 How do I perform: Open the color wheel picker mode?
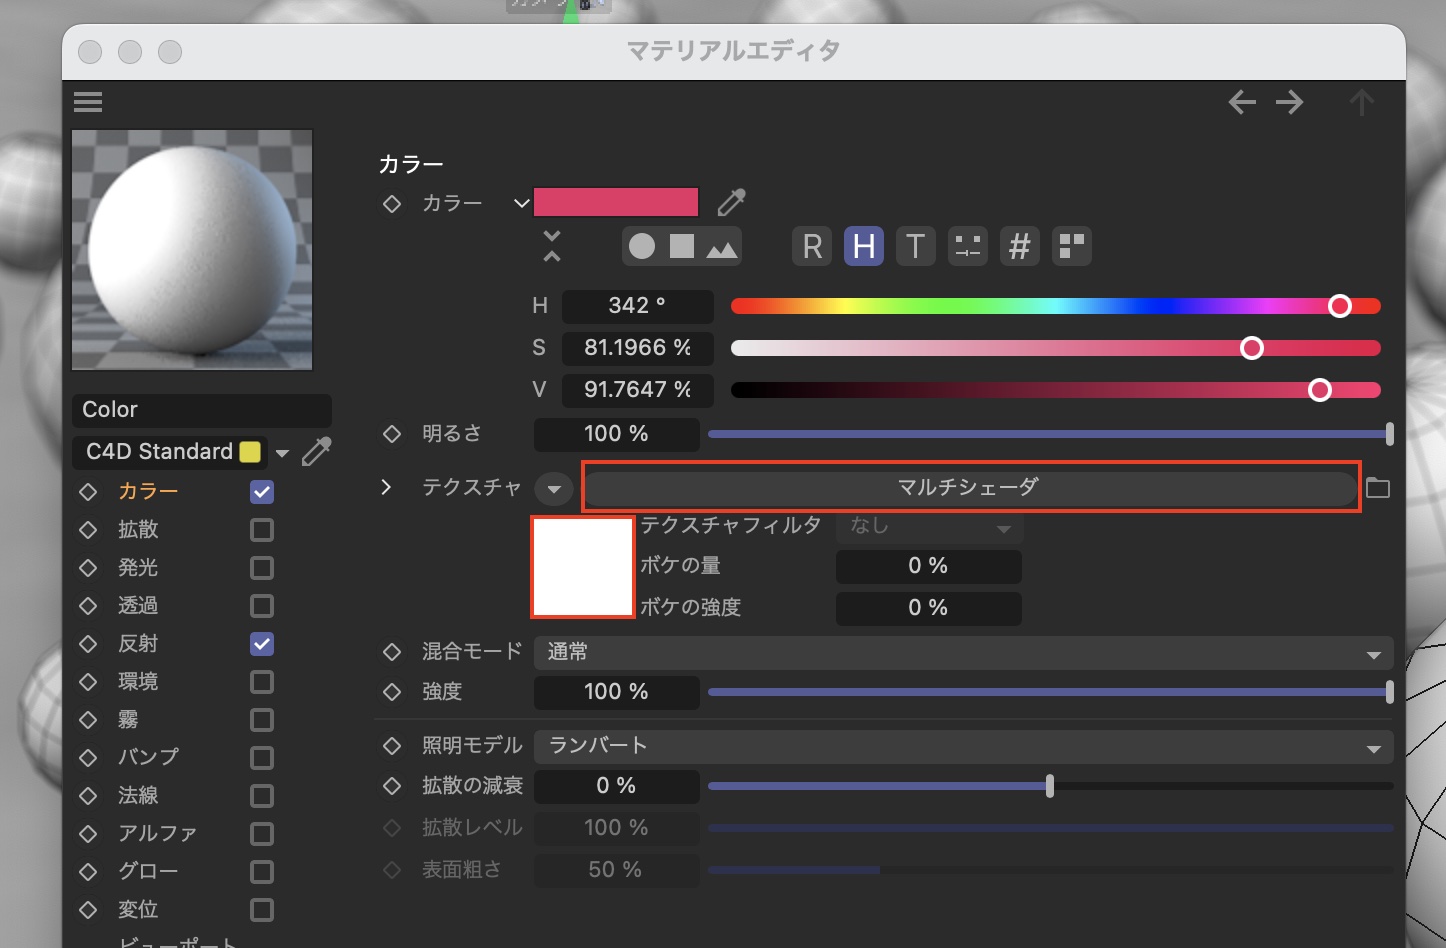pos(642,246)
